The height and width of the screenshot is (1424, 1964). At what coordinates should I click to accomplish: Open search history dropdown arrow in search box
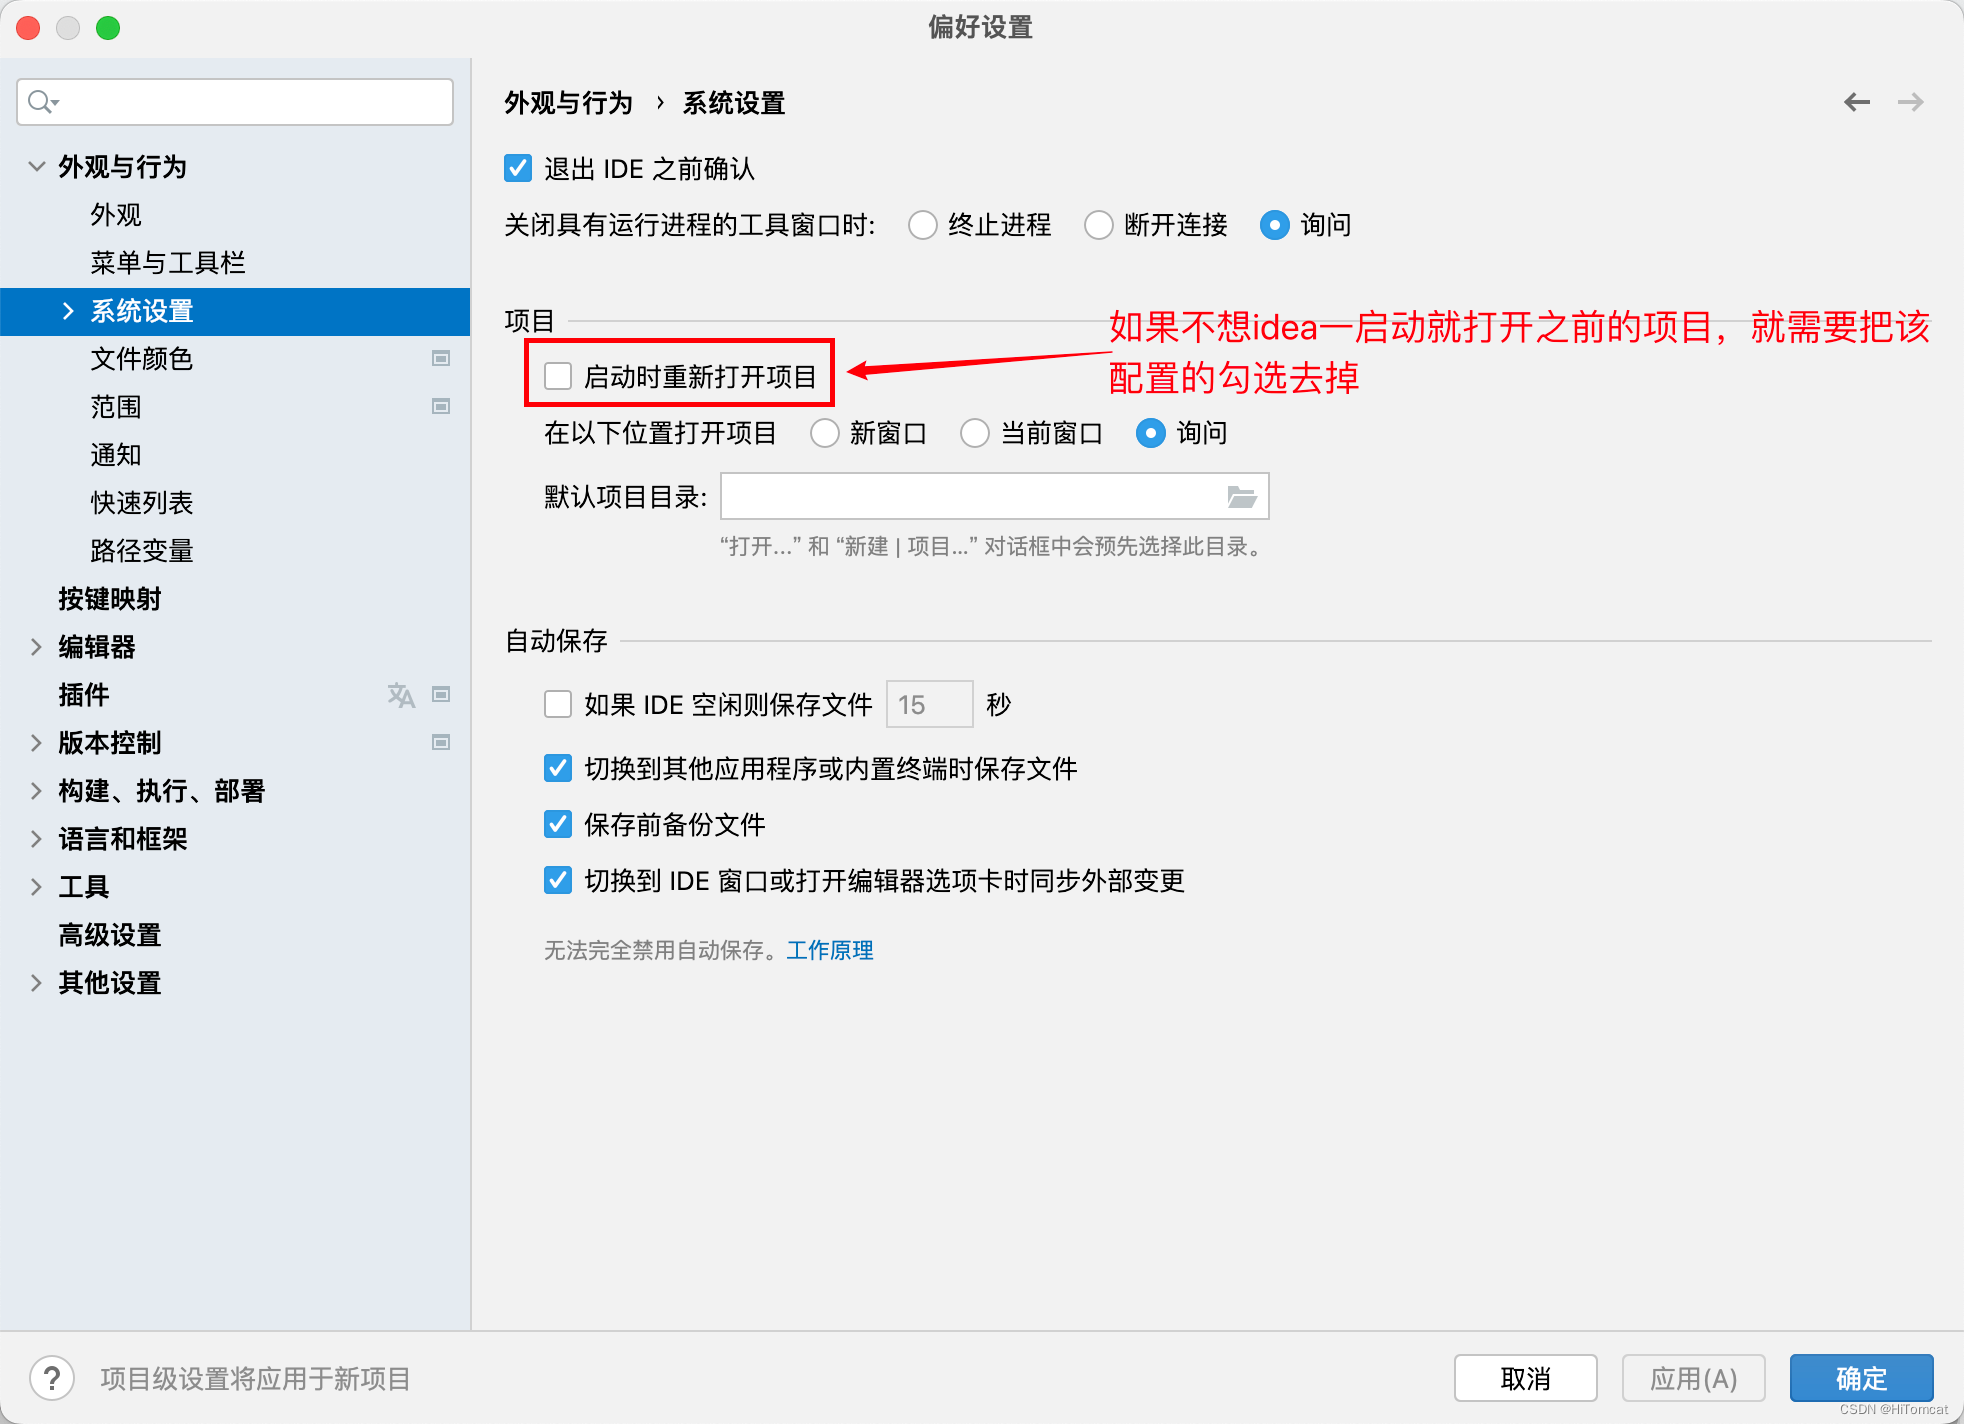click(56, 102)
